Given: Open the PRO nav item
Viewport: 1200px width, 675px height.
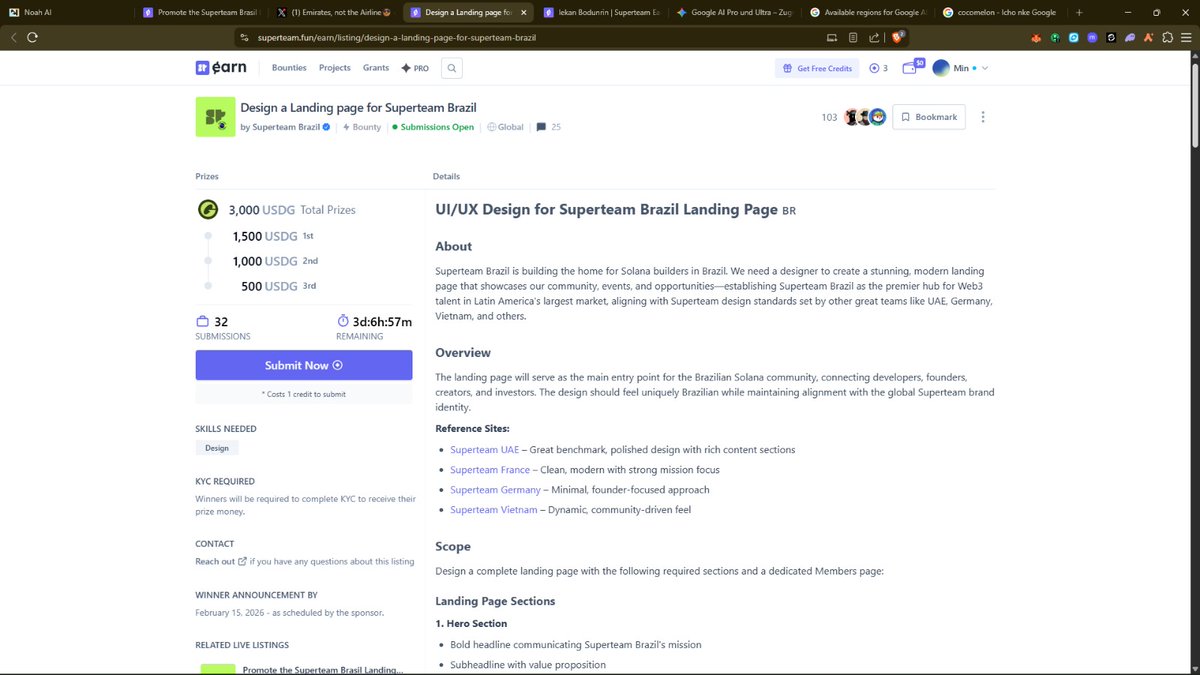Looking at the screenshot, I should (x=415, y=68).
